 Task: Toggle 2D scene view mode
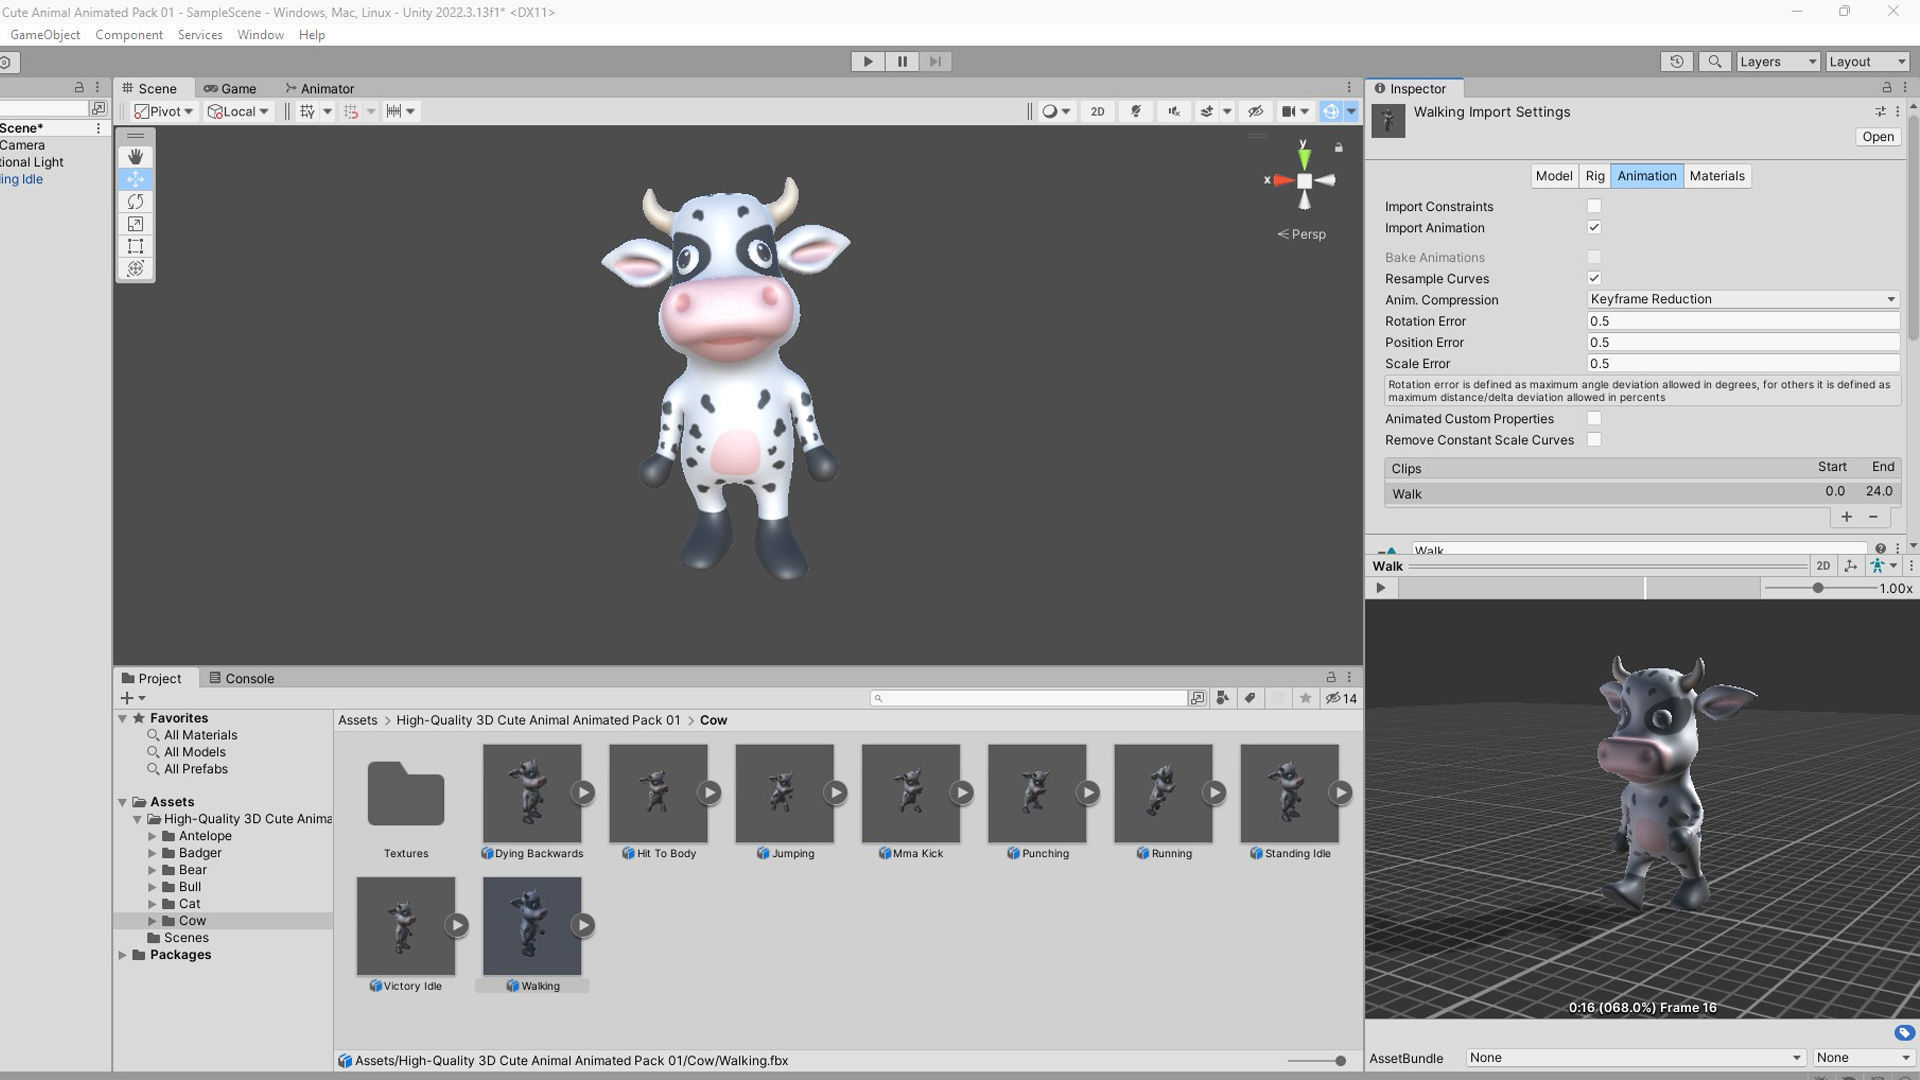(x=1097, y=111)
